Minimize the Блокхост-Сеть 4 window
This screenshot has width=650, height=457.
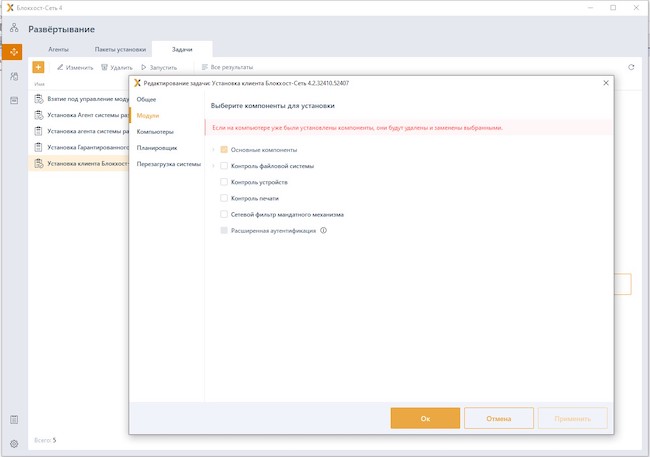point(591,7)
